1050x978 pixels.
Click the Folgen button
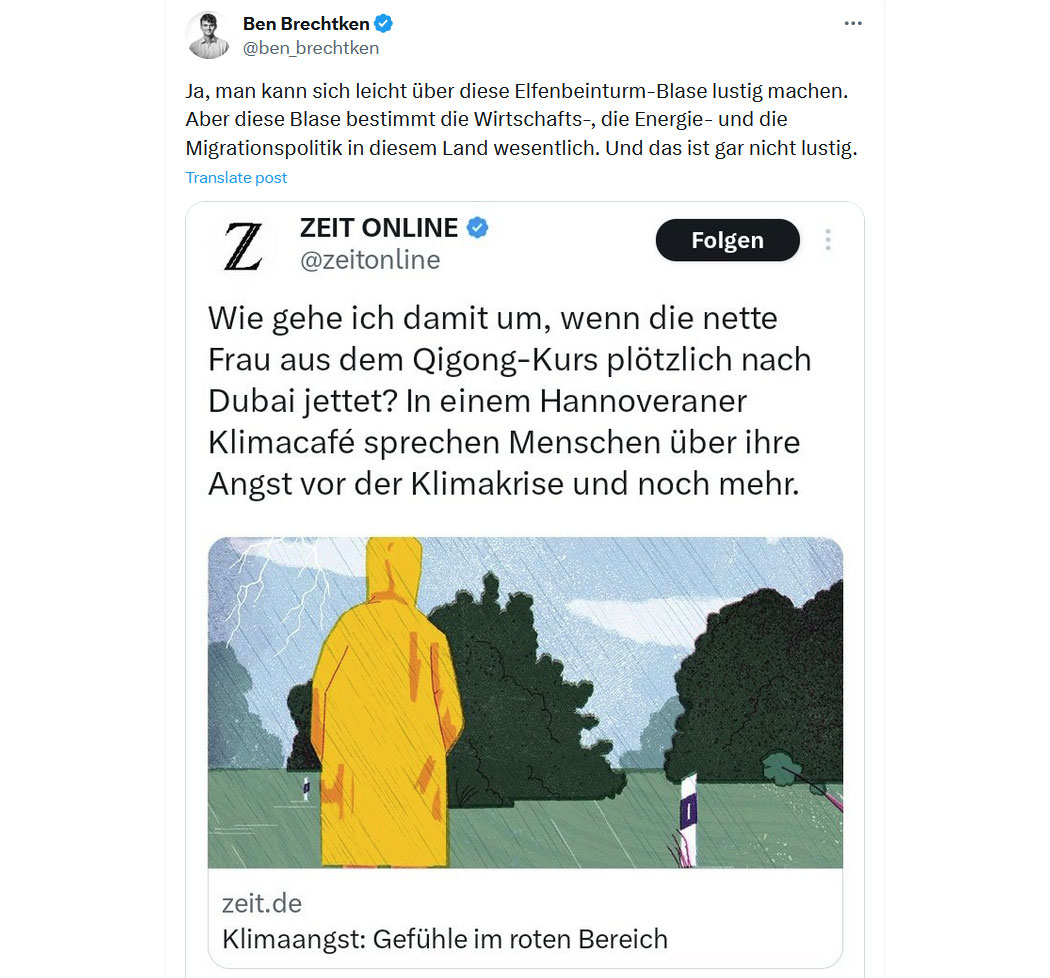point(727,240)
